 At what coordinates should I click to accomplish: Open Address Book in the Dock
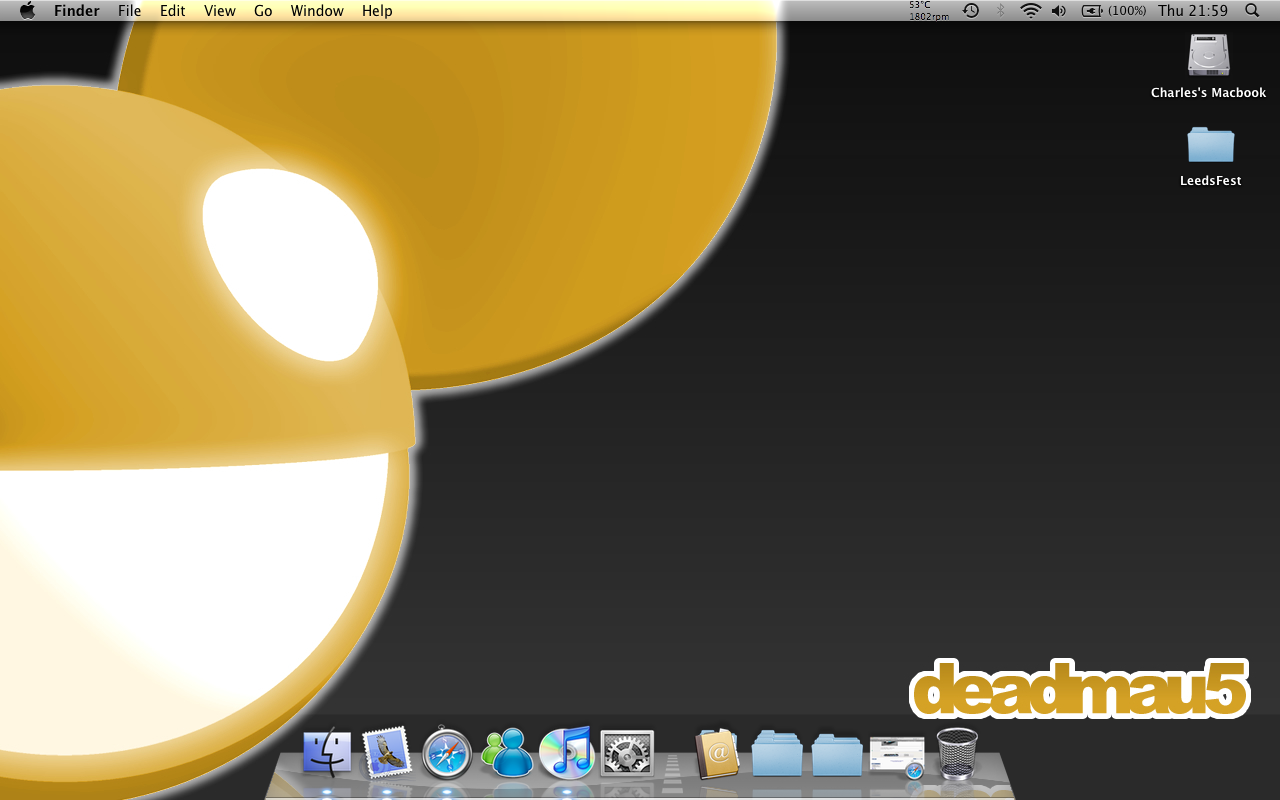[718, 753]
